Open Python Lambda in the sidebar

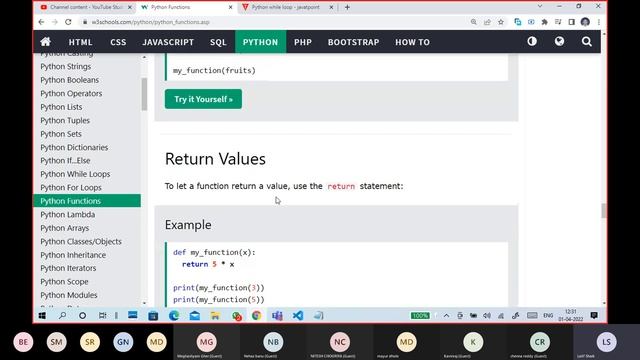(x=67, y=215)
